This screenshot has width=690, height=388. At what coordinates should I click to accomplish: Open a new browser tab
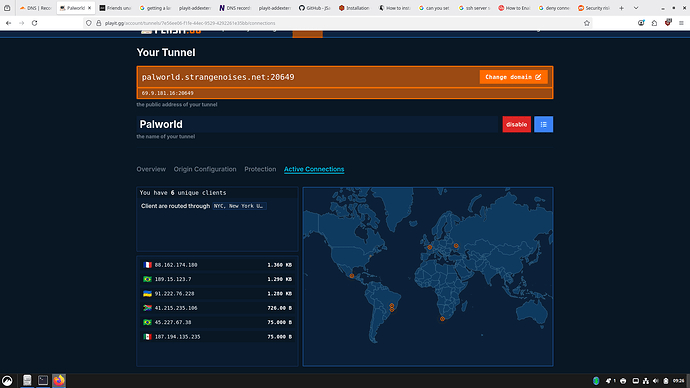click(x=621, y=8)
